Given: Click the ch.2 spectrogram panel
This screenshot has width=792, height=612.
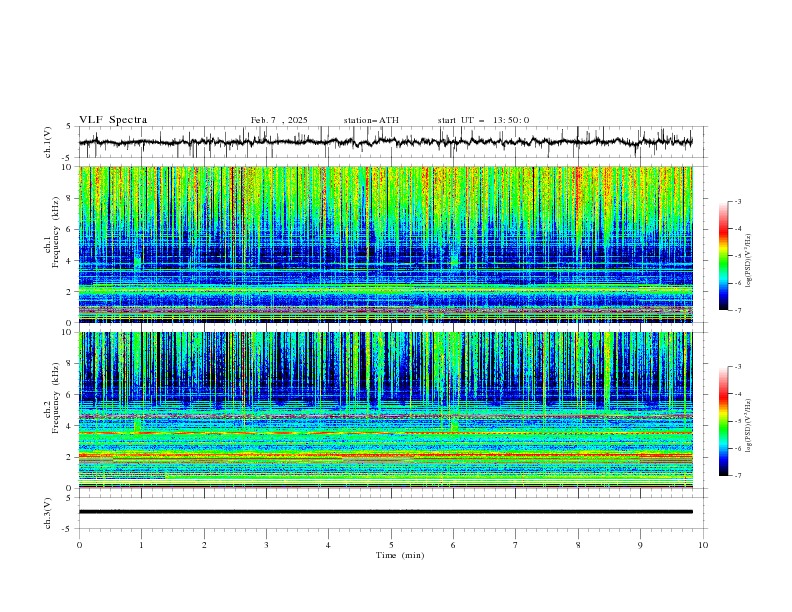Looking at the screenshot, I should pyautogui.click(x=386, y=410).
